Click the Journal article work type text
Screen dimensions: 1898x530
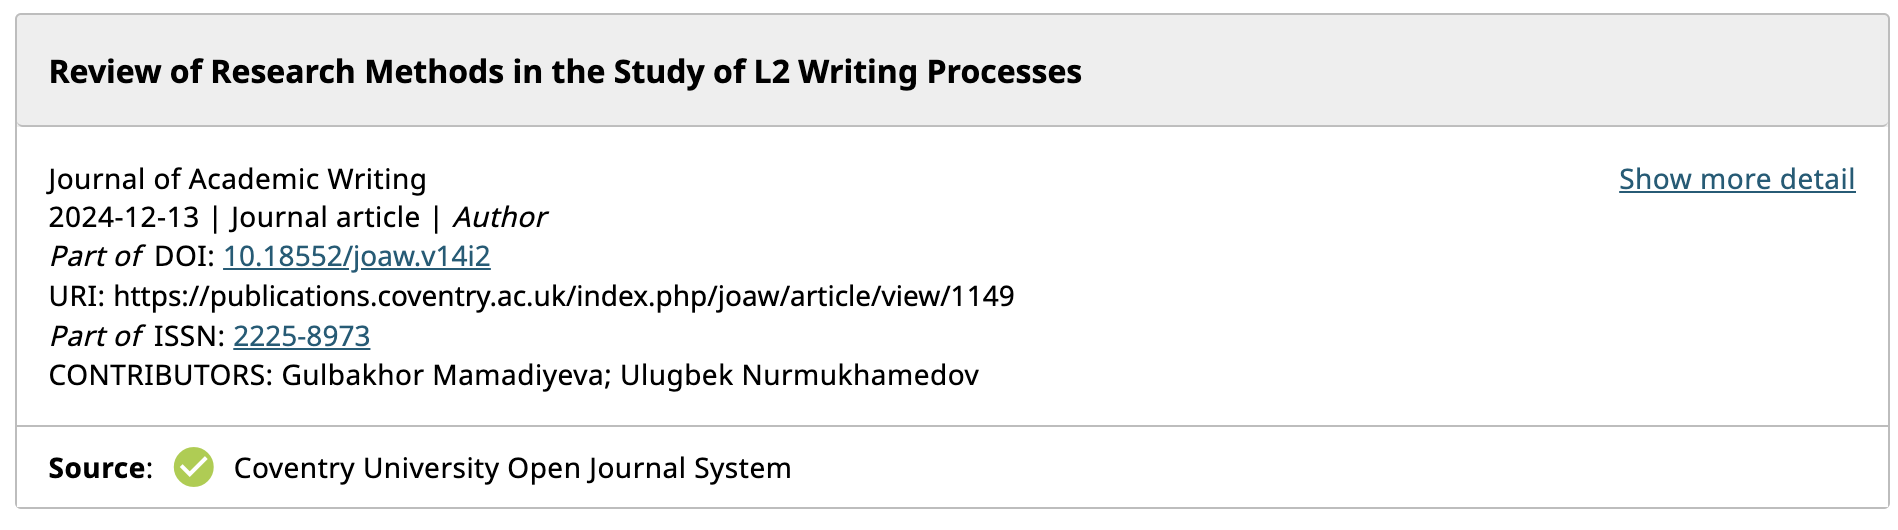click(325, 217)
